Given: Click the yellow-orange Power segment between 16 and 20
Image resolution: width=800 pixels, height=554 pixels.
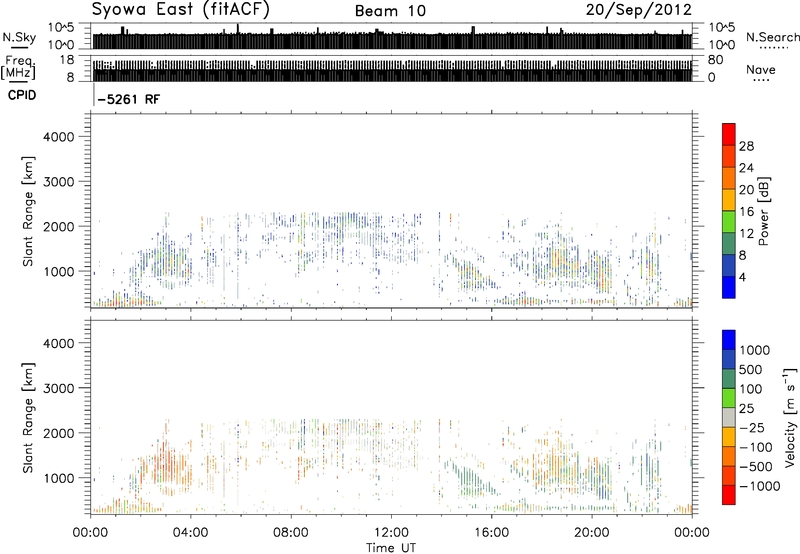Looking at the screenshot, I should [x=729, y=200].
